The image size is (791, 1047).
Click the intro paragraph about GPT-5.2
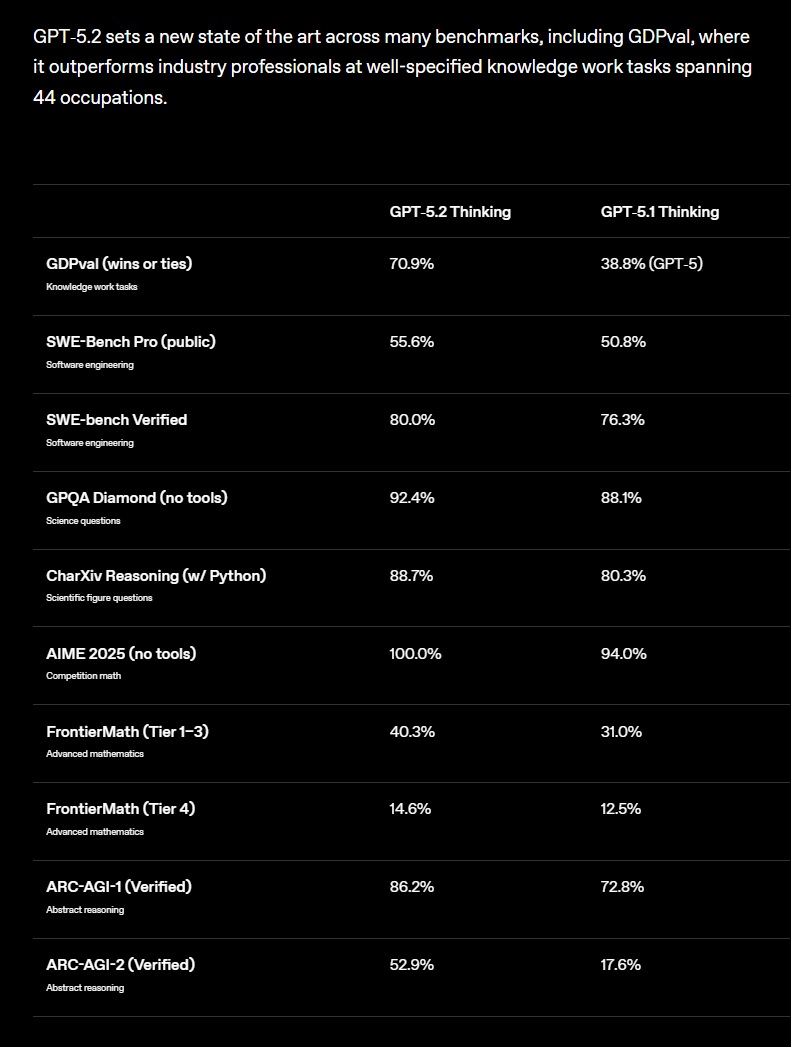click(x=392, y=67)
